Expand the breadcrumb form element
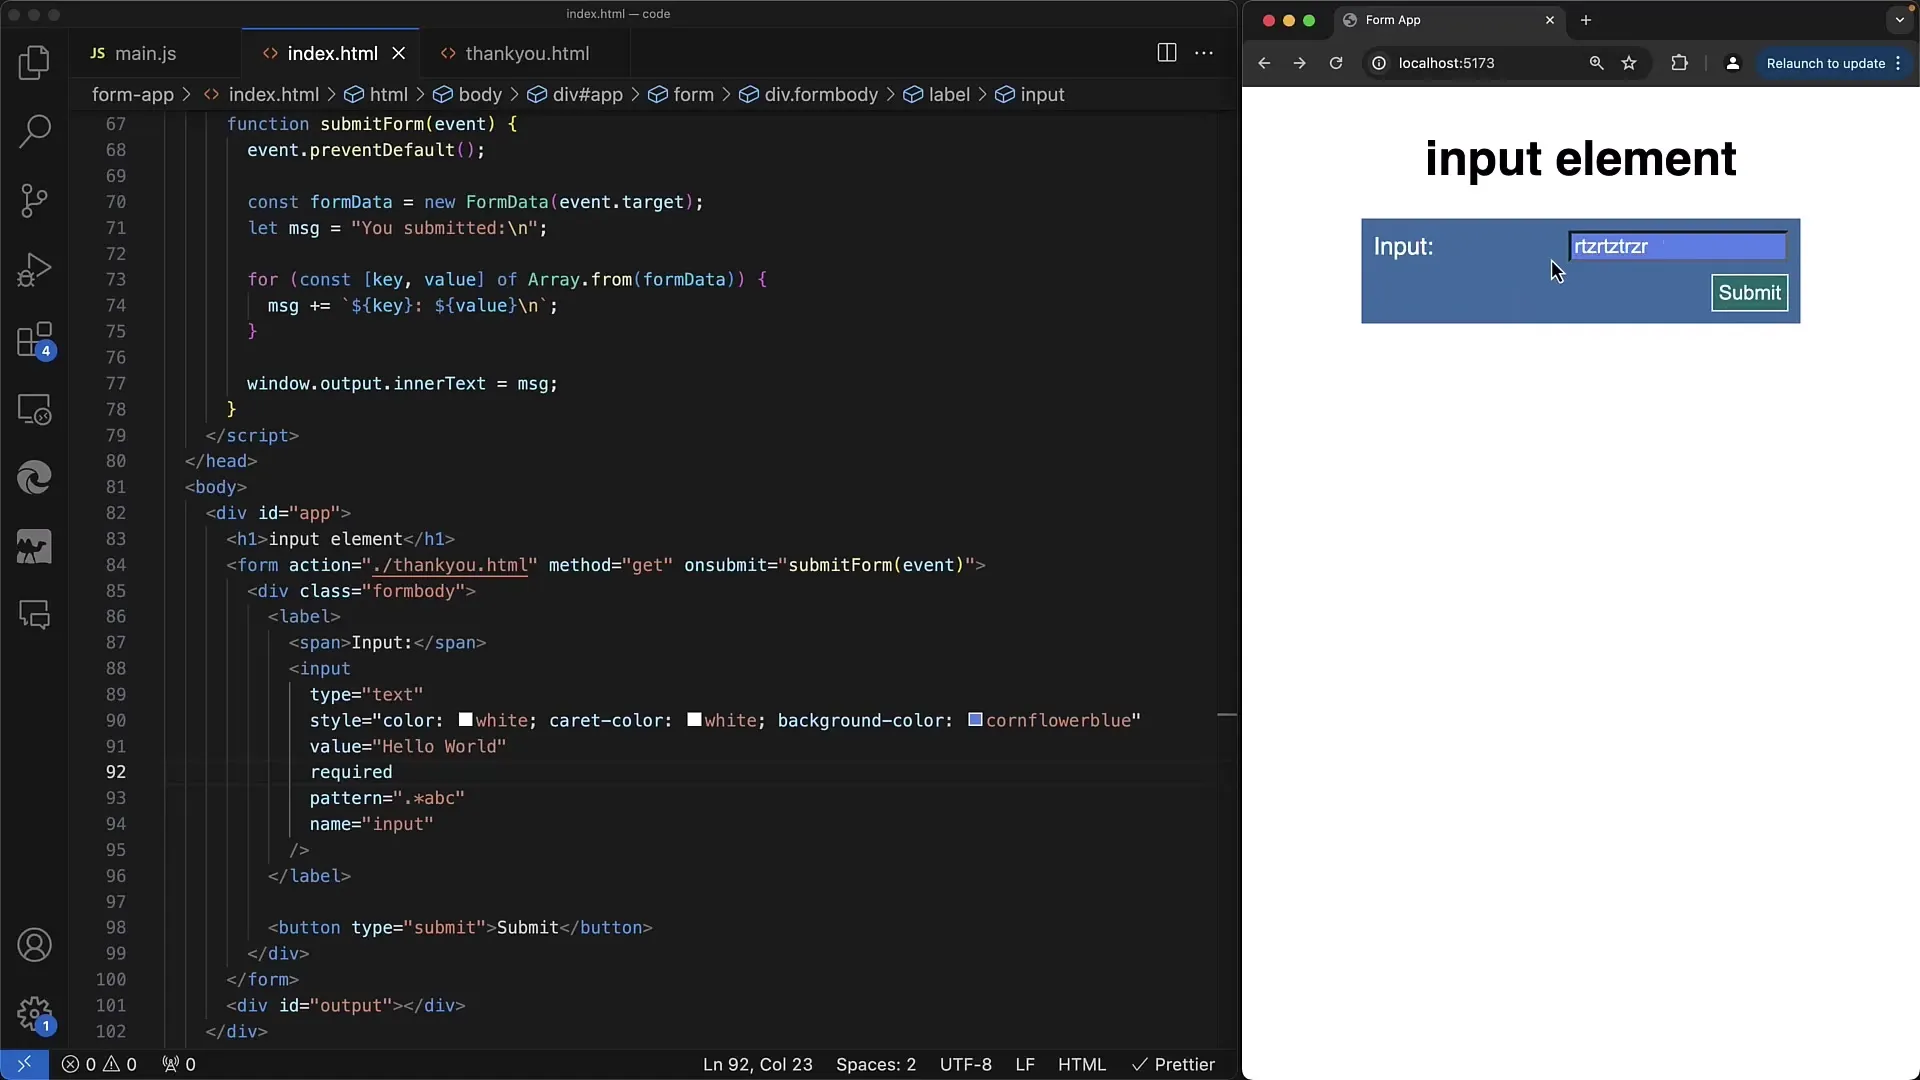The height and width of the screenshot is (1080, 1920). (x=692, y=94)
